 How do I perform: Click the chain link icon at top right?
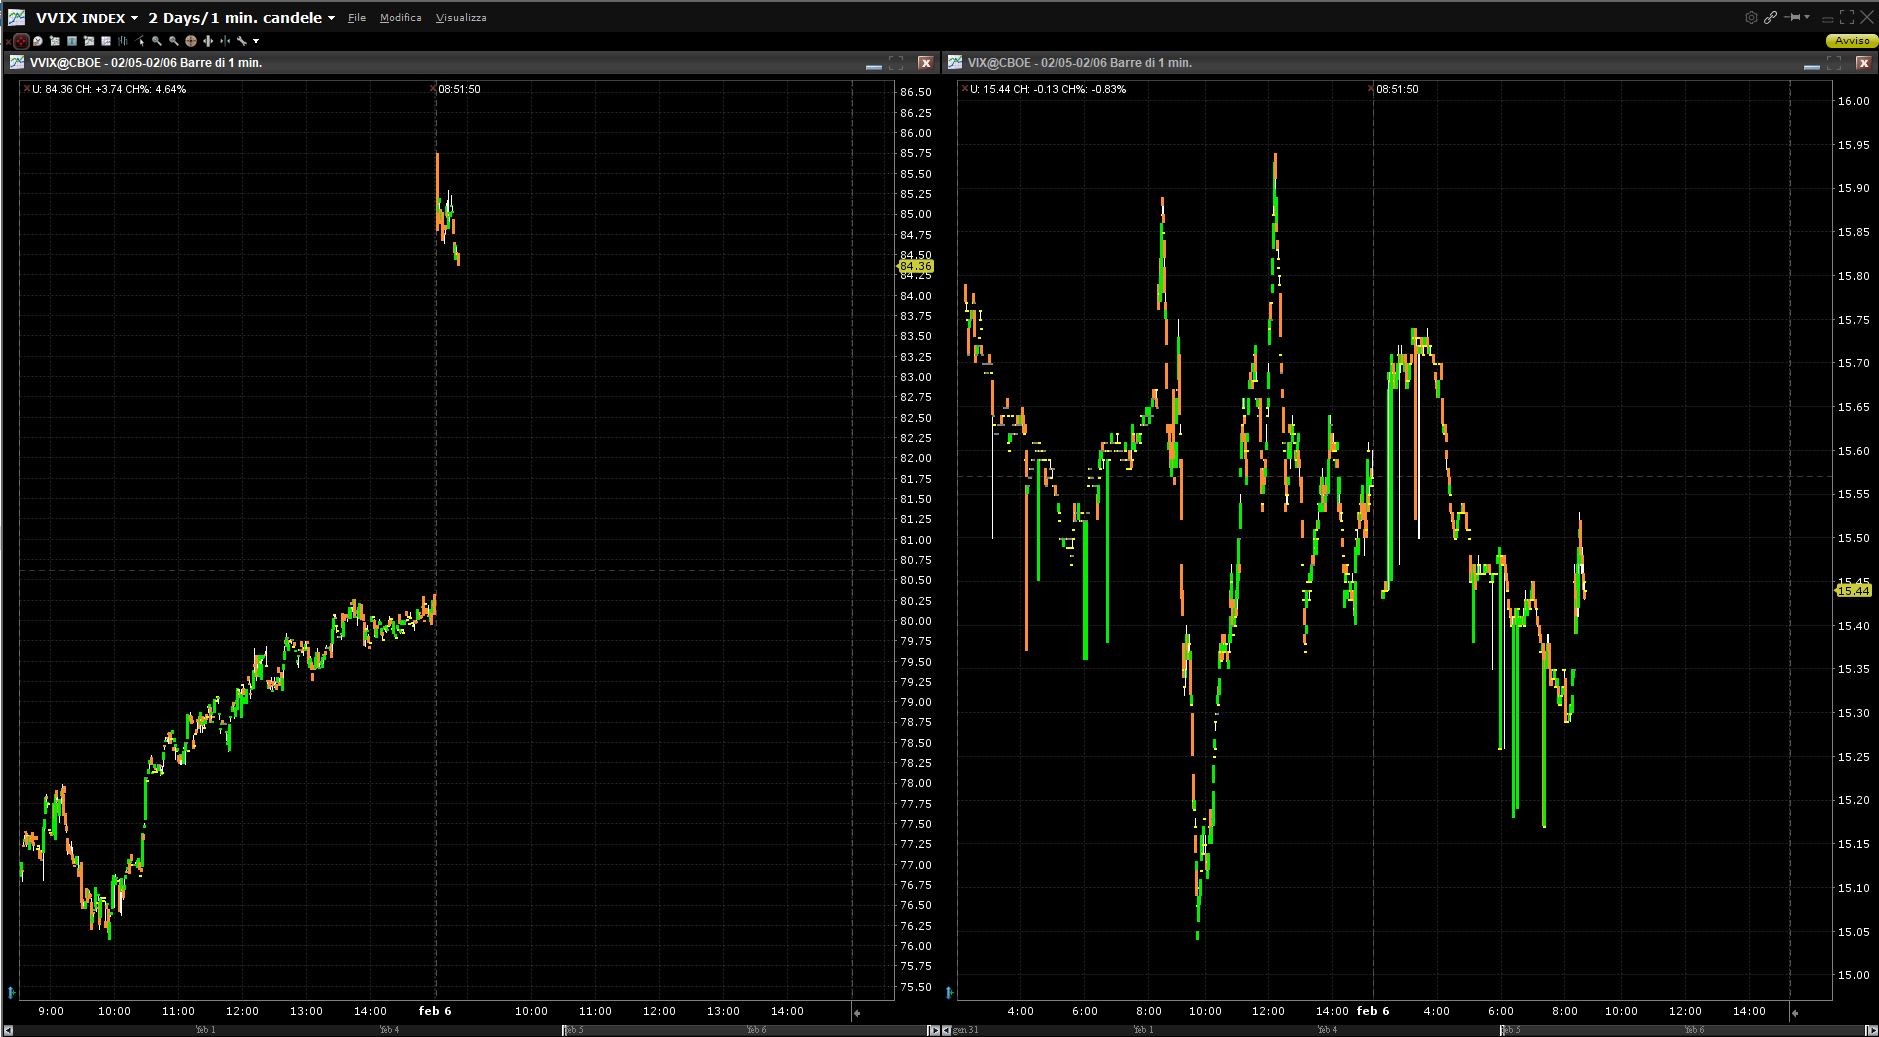(x=1770, y=17)
